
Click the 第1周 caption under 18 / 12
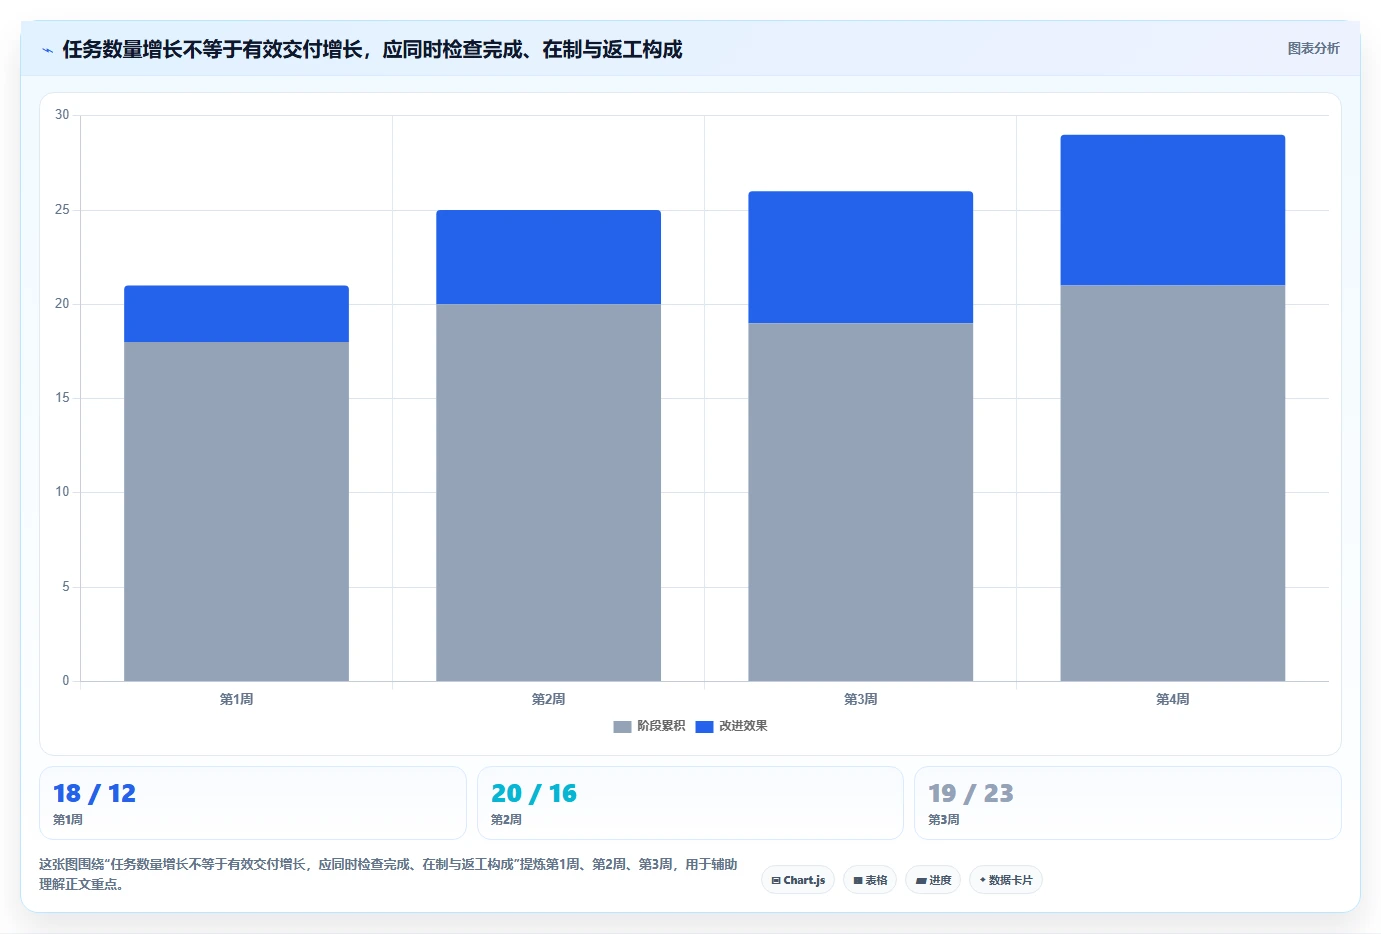68,820
